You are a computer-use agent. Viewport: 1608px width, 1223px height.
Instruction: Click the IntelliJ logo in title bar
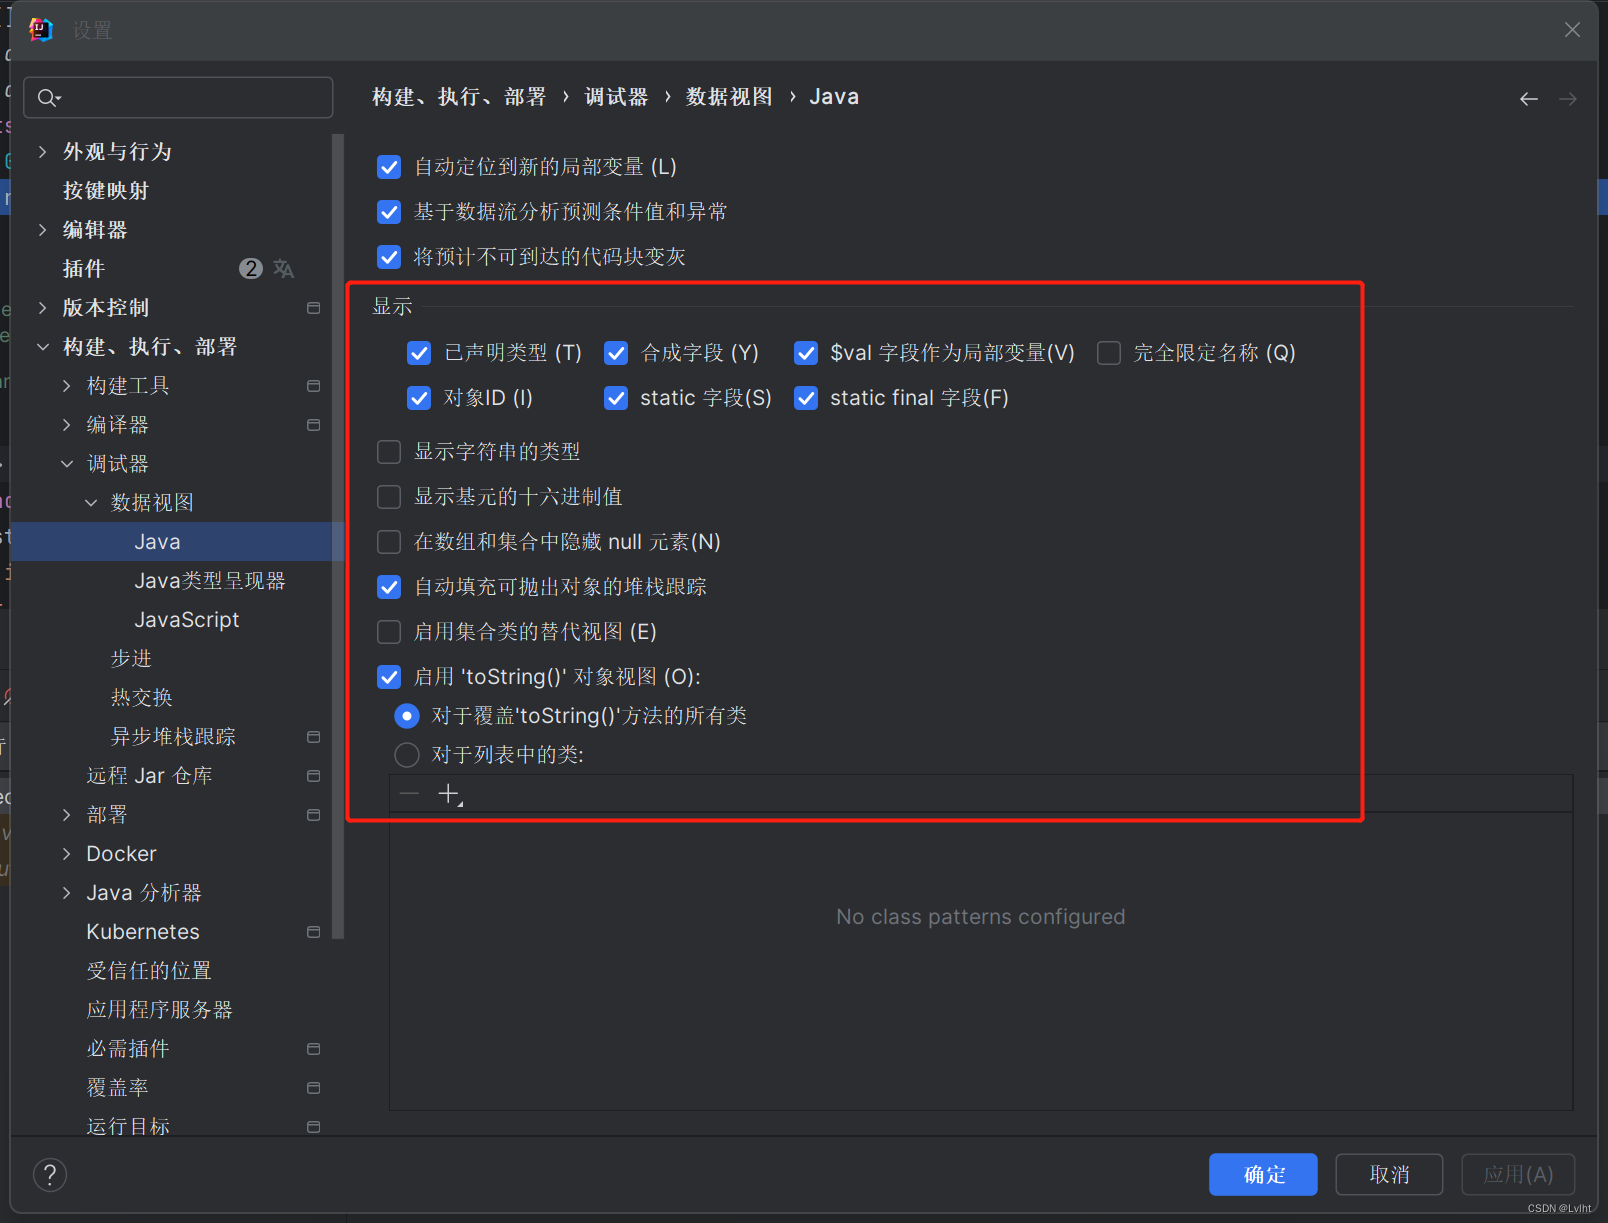(41, 30)
